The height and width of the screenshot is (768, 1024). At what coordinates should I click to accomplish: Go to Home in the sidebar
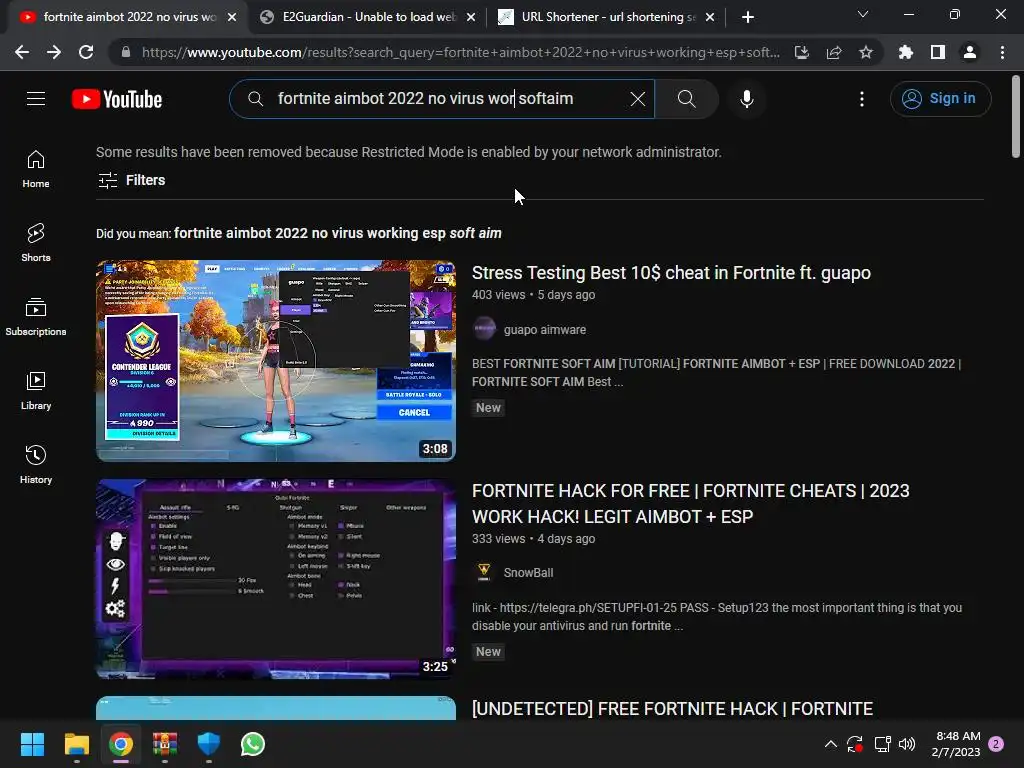coord(36,168)
